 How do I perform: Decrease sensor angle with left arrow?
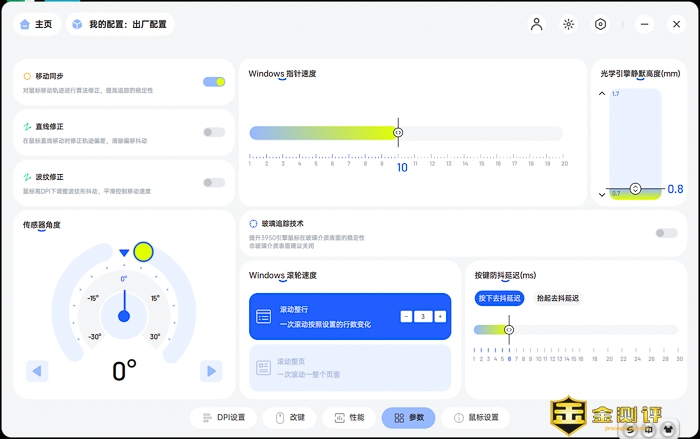coord(37,371)
